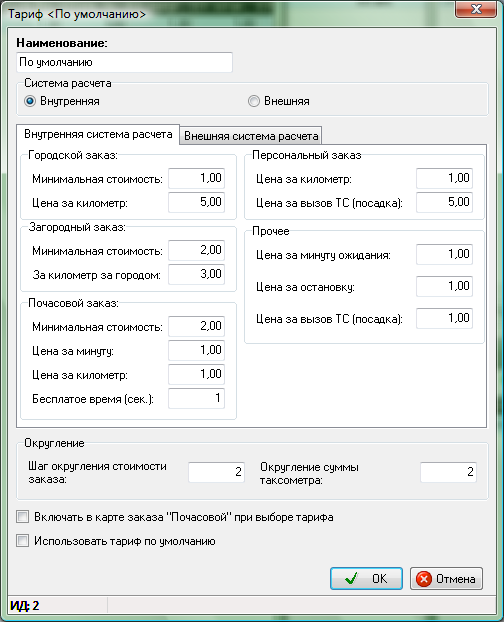
Task: Select the Внешняя radio button
Action: tap(254, 101)
